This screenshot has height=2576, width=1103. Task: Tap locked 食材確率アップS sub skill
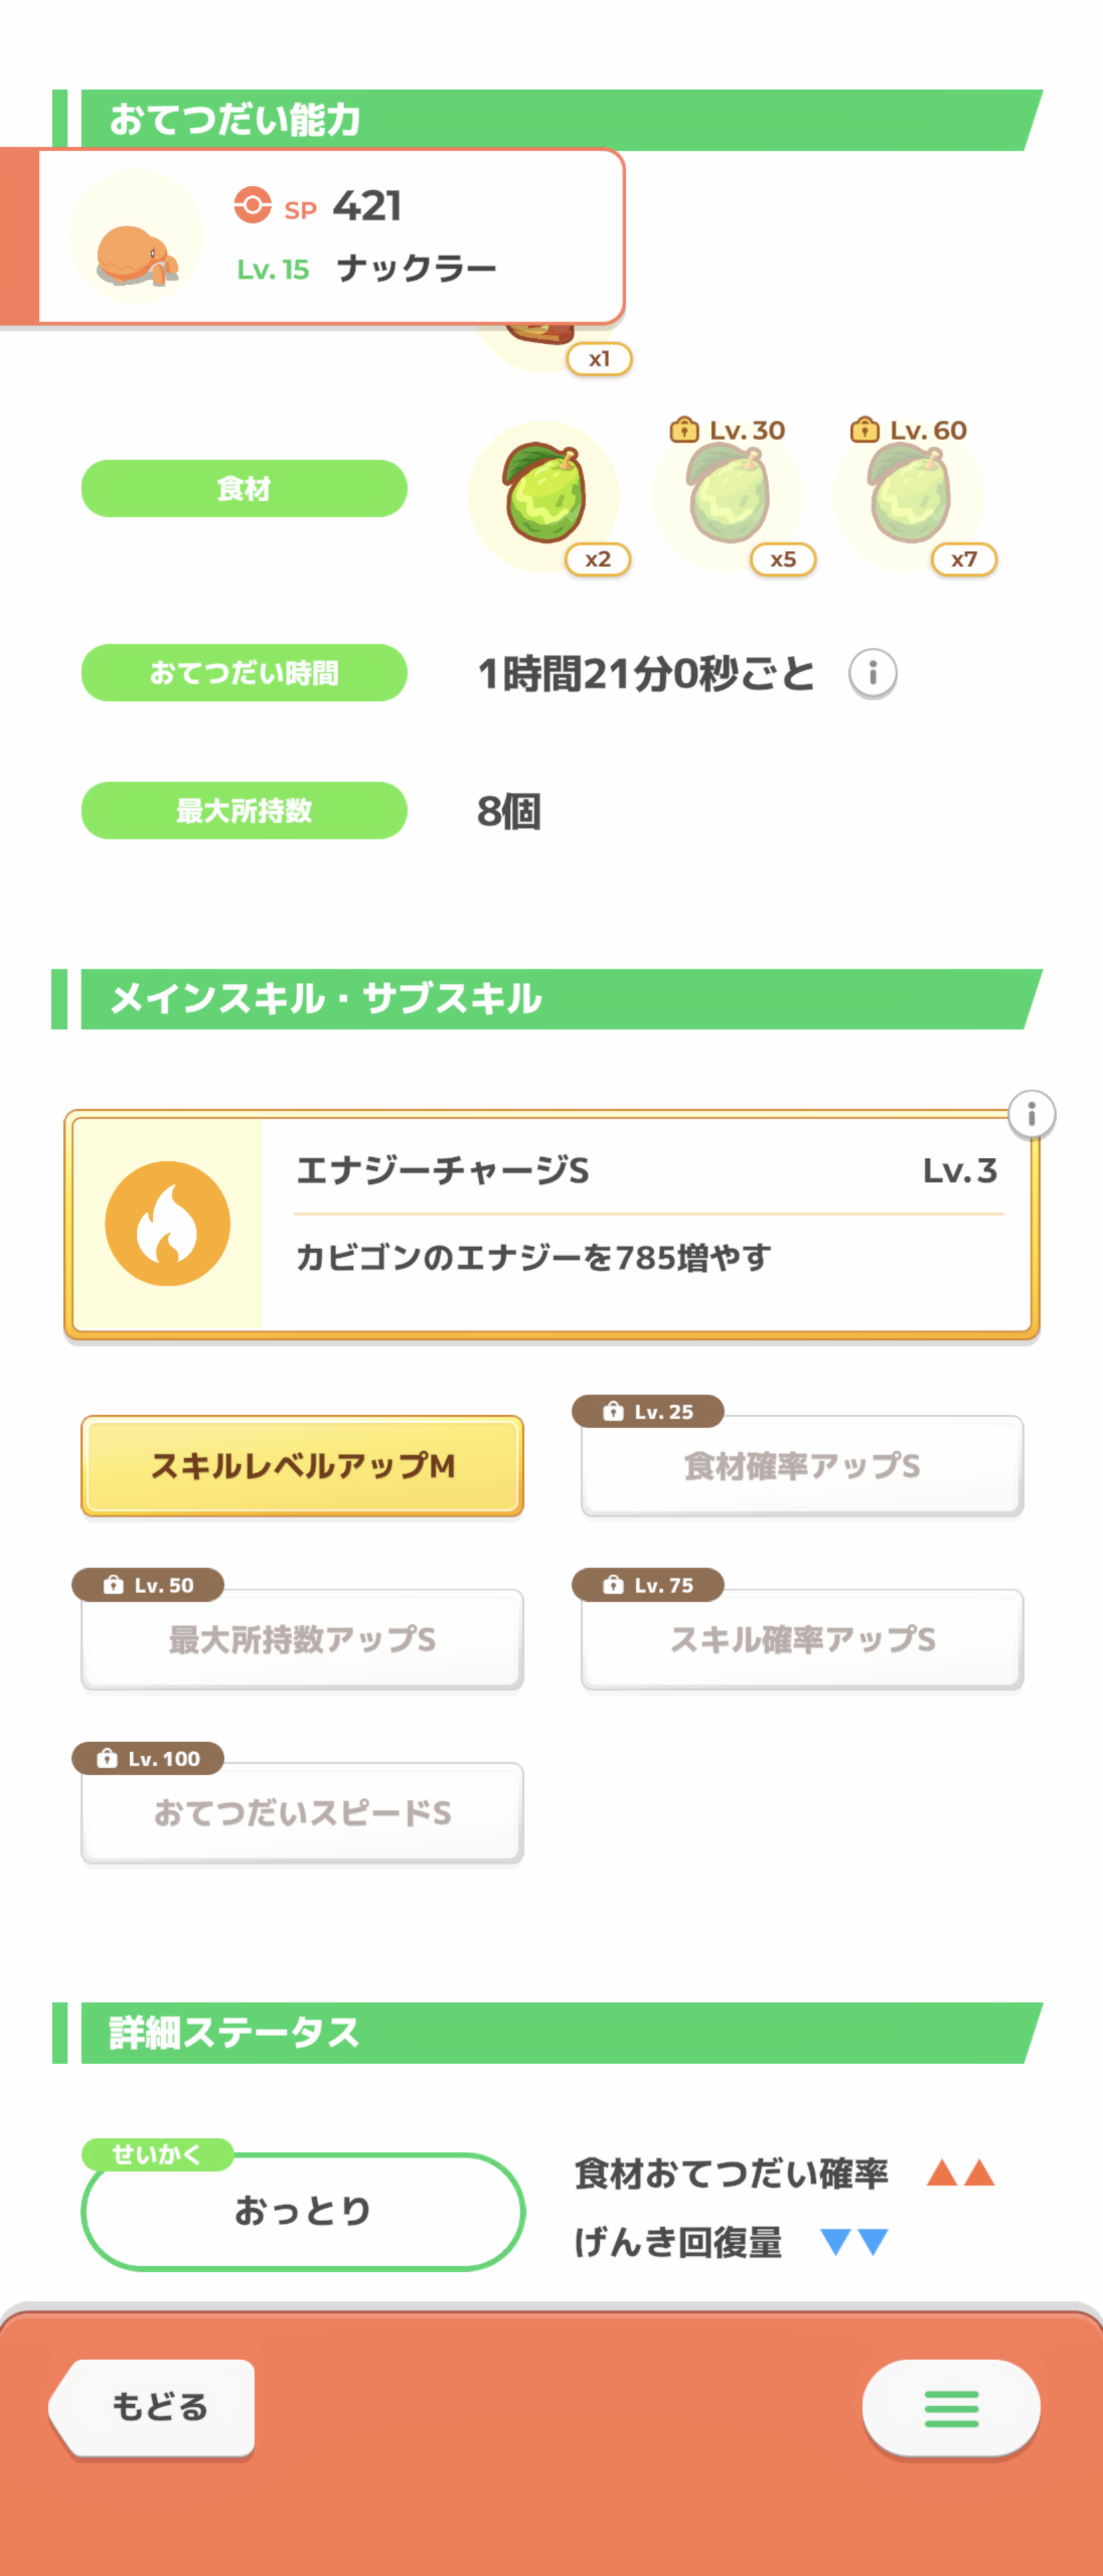[x=801, y=1466]
